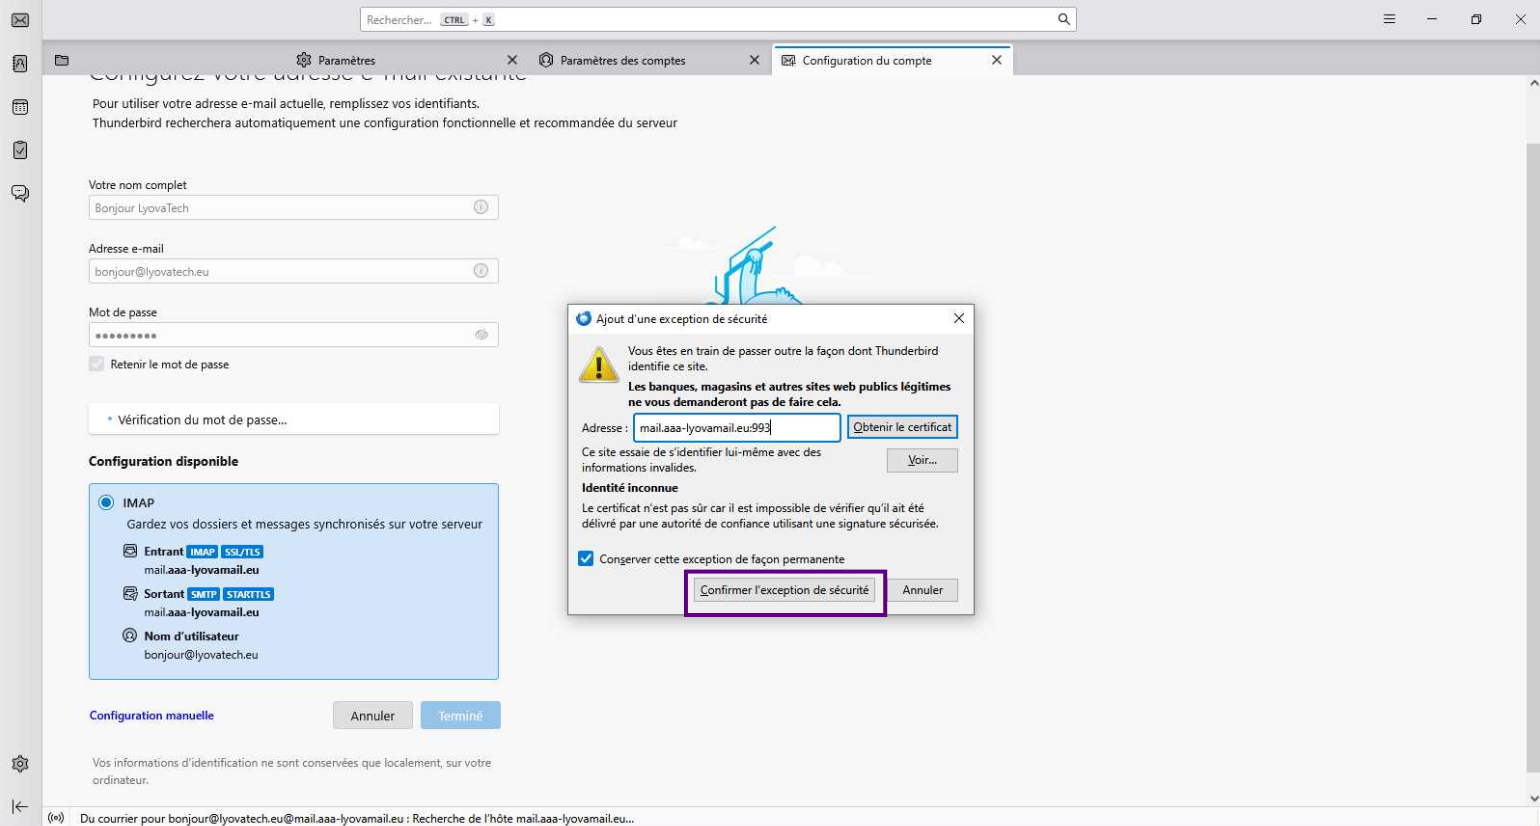Switch to the Paramètres tab

406,60
